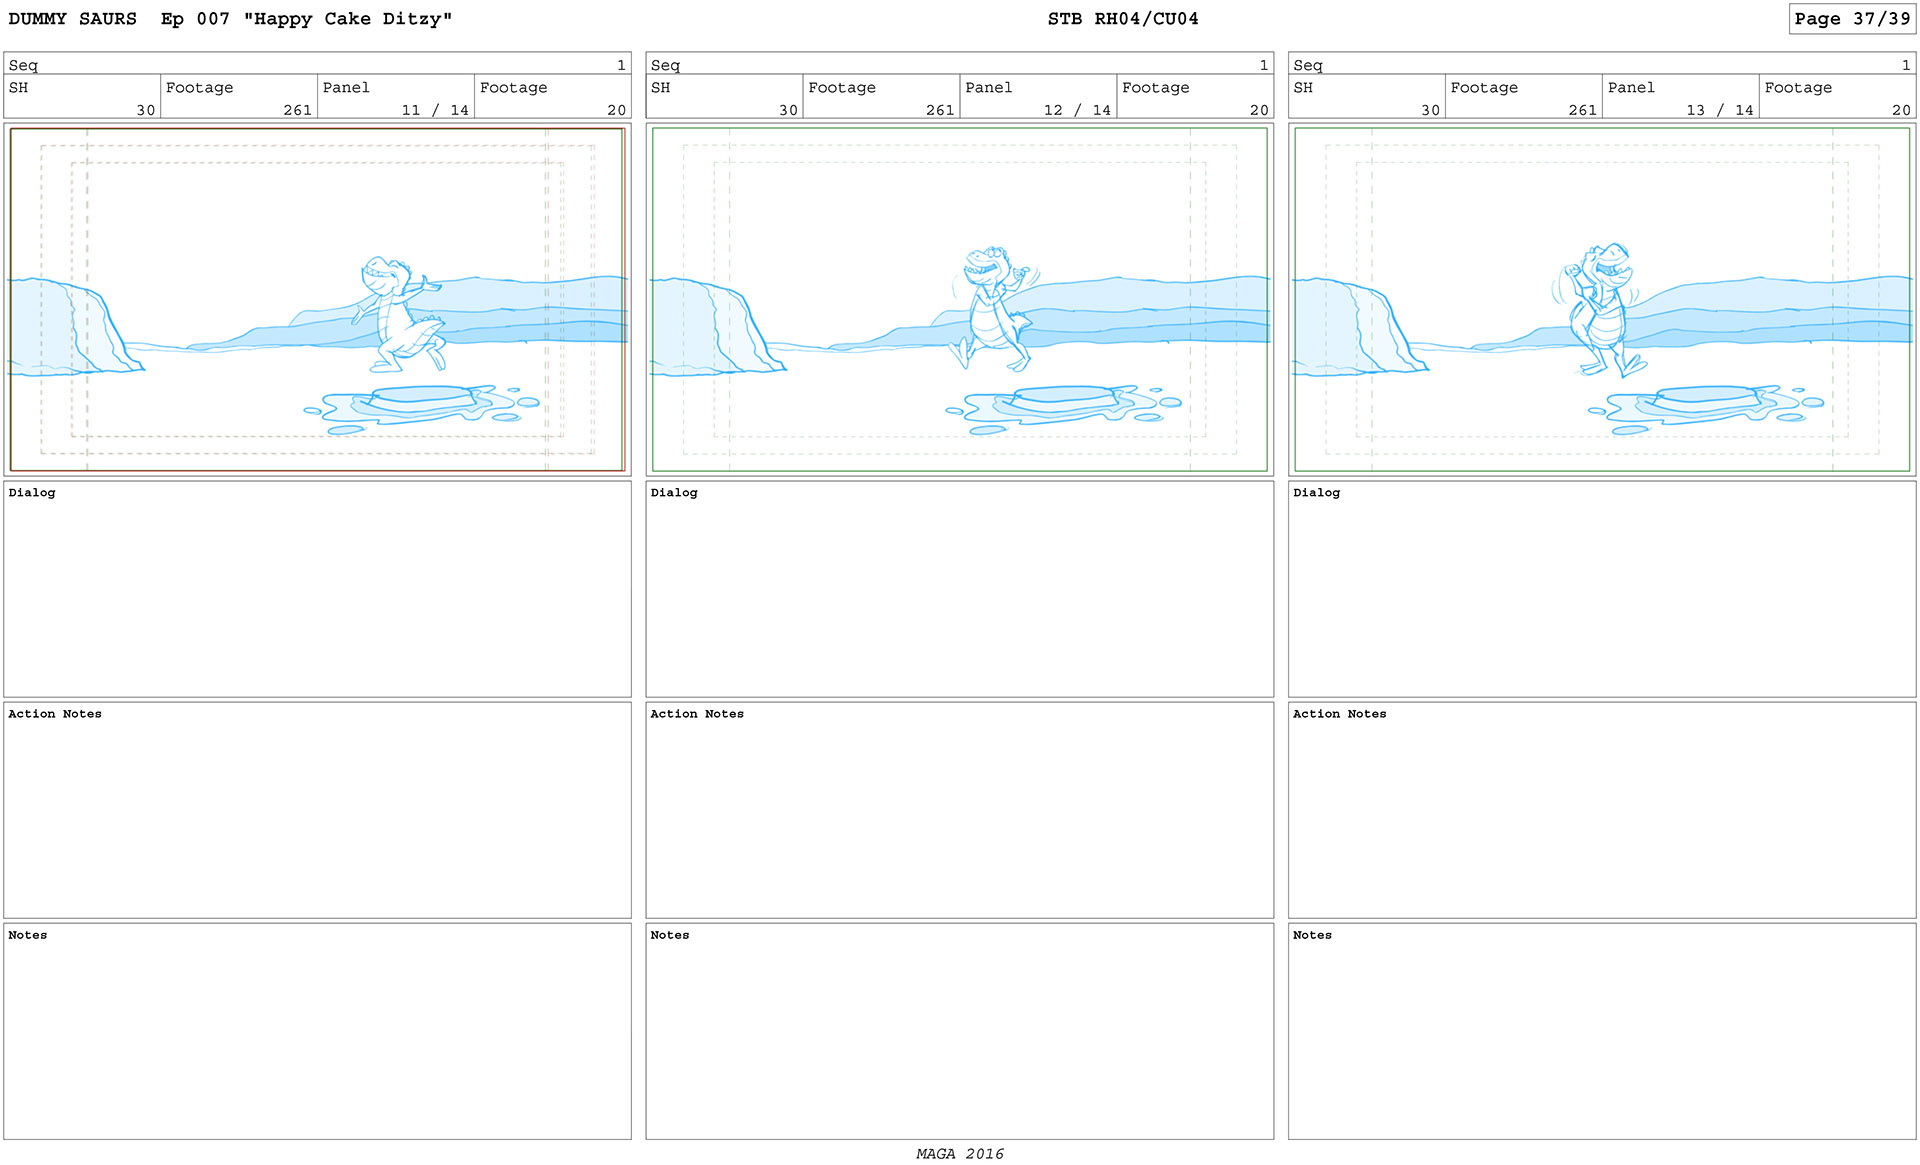Image resolution: width=1920 pixels, height=1165 pixels.
Task: Click the panel 11 storyboard thumbnail
Action: click(317, 299)
